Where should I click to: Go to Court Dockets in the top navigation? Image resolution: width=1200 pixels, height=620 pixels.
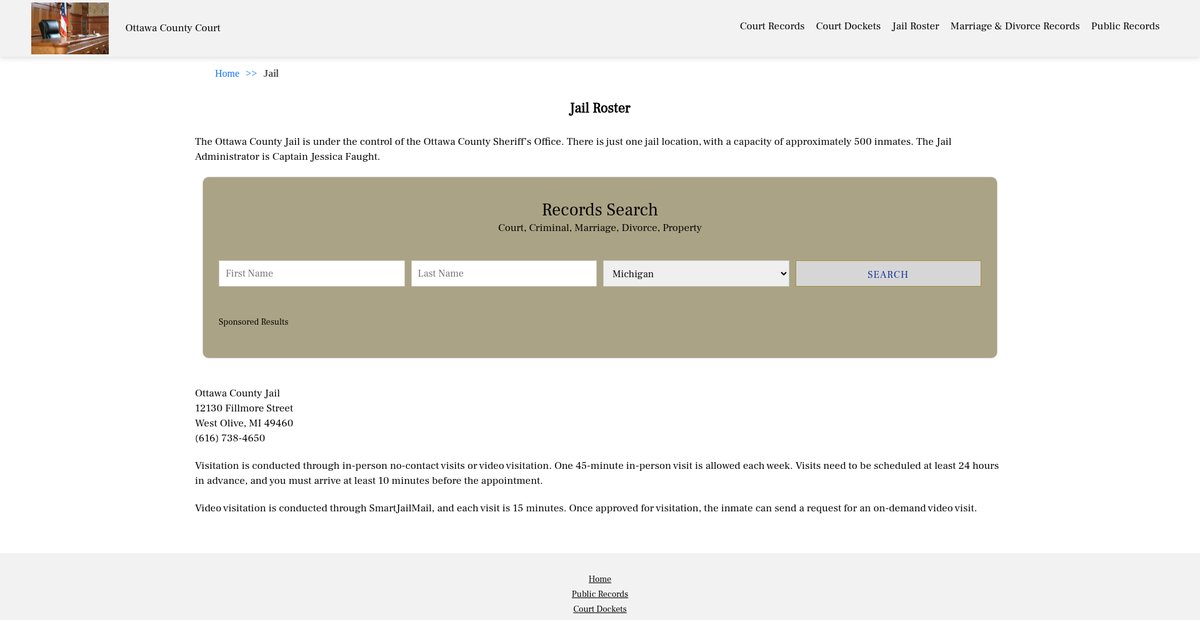coord(848,26)
